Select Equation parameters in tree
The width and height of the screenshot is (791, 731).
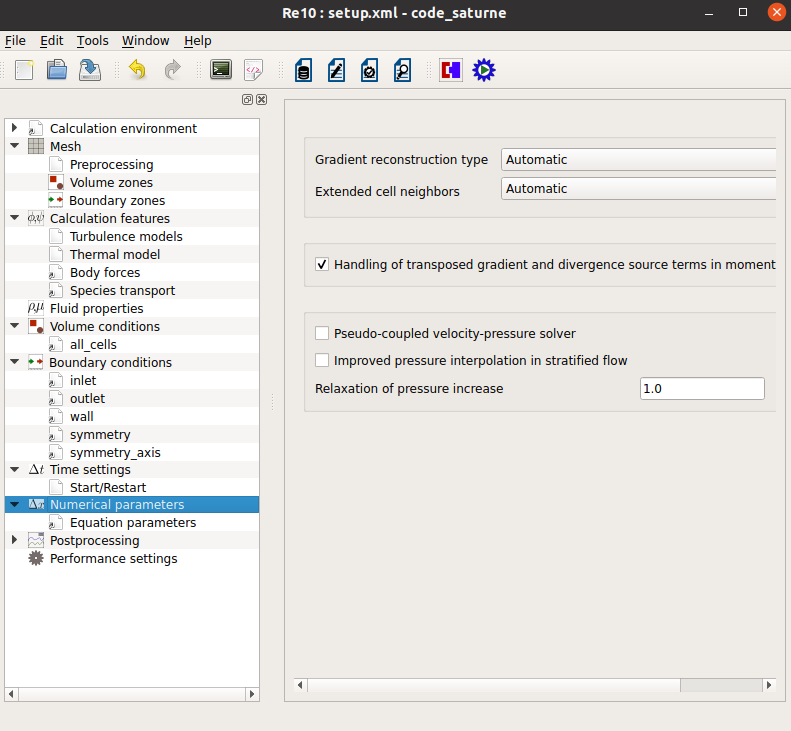[132, 523]
